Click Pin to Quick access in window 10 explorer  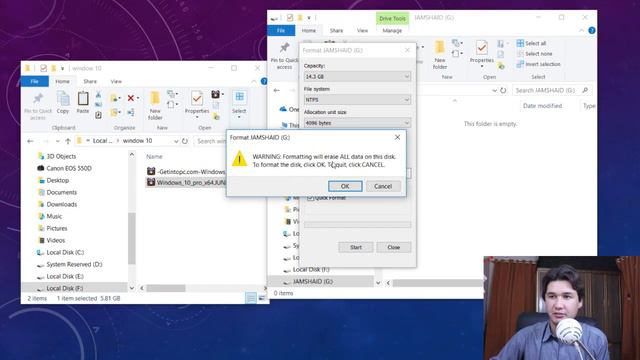tap(38, 105)
